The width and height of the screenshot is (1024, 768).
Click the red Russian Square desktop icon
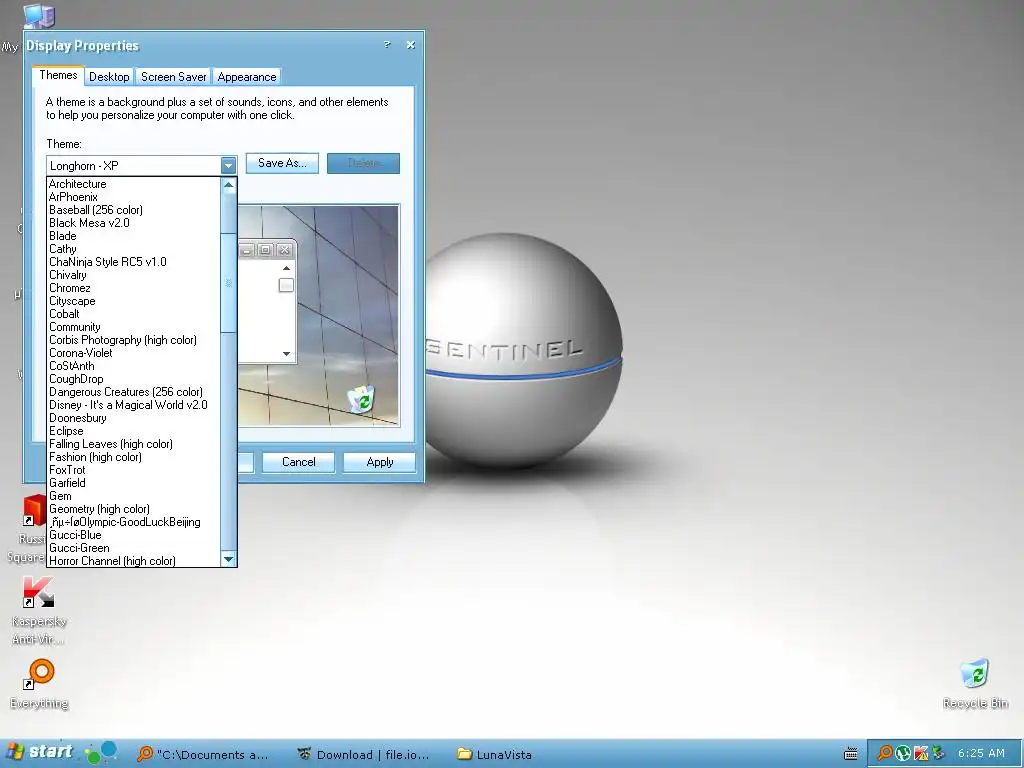[34, 511]
